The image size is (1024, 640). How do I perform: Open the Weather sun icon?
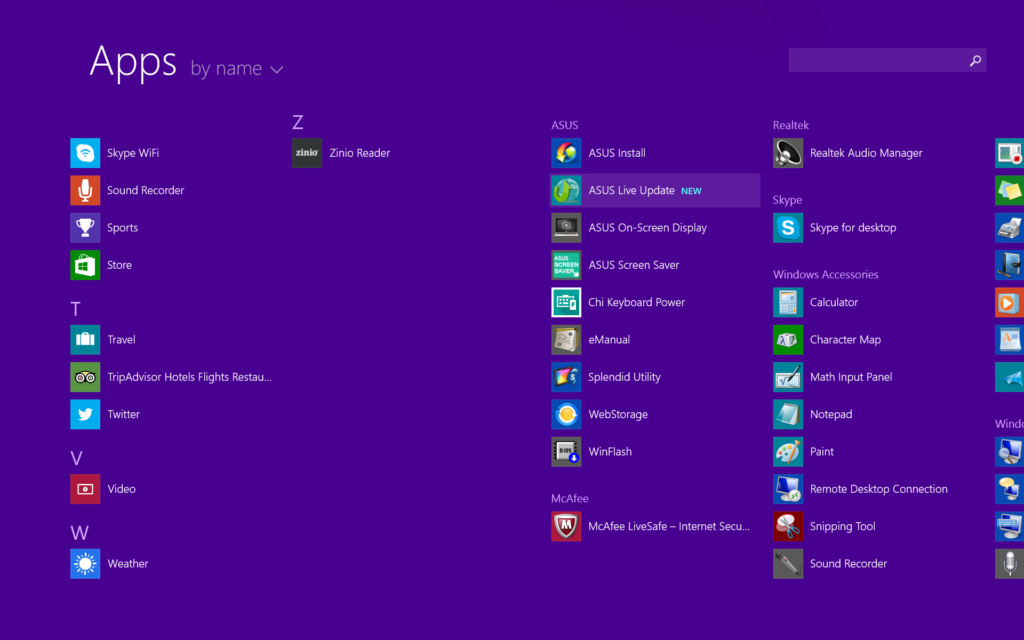[85, 564]
